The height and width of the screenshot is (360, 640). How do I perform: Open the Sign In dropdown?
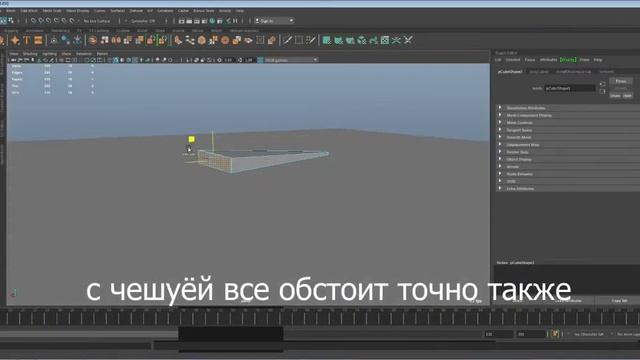(274, 21)
